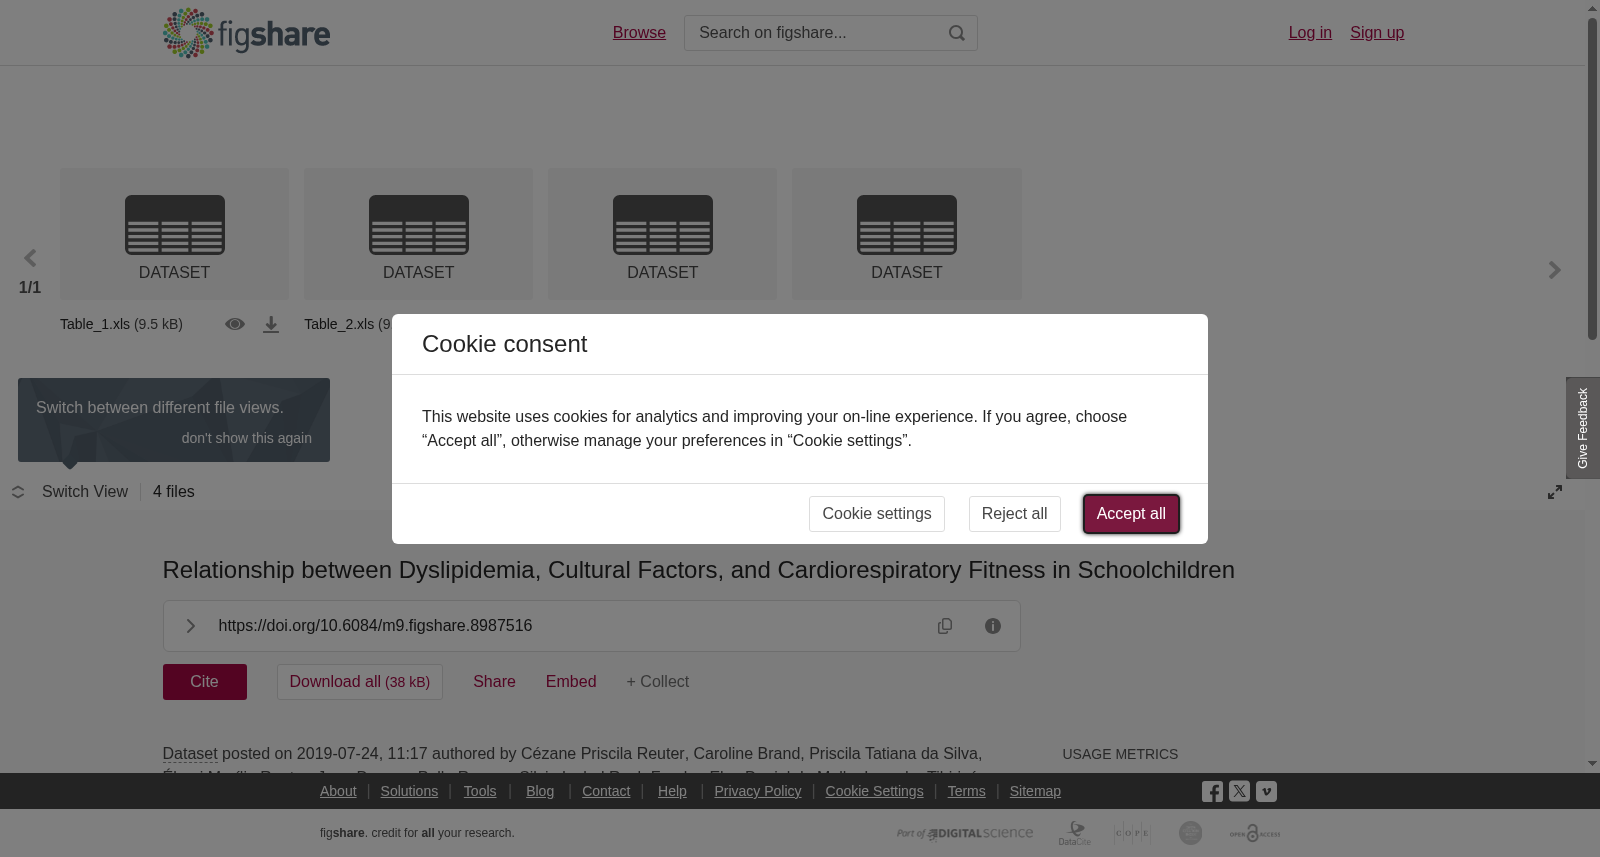The height and width of the screenshot is (857, 1600).
Task: Open figshare's X (Twitter) page
Action: pos(1239,791)
